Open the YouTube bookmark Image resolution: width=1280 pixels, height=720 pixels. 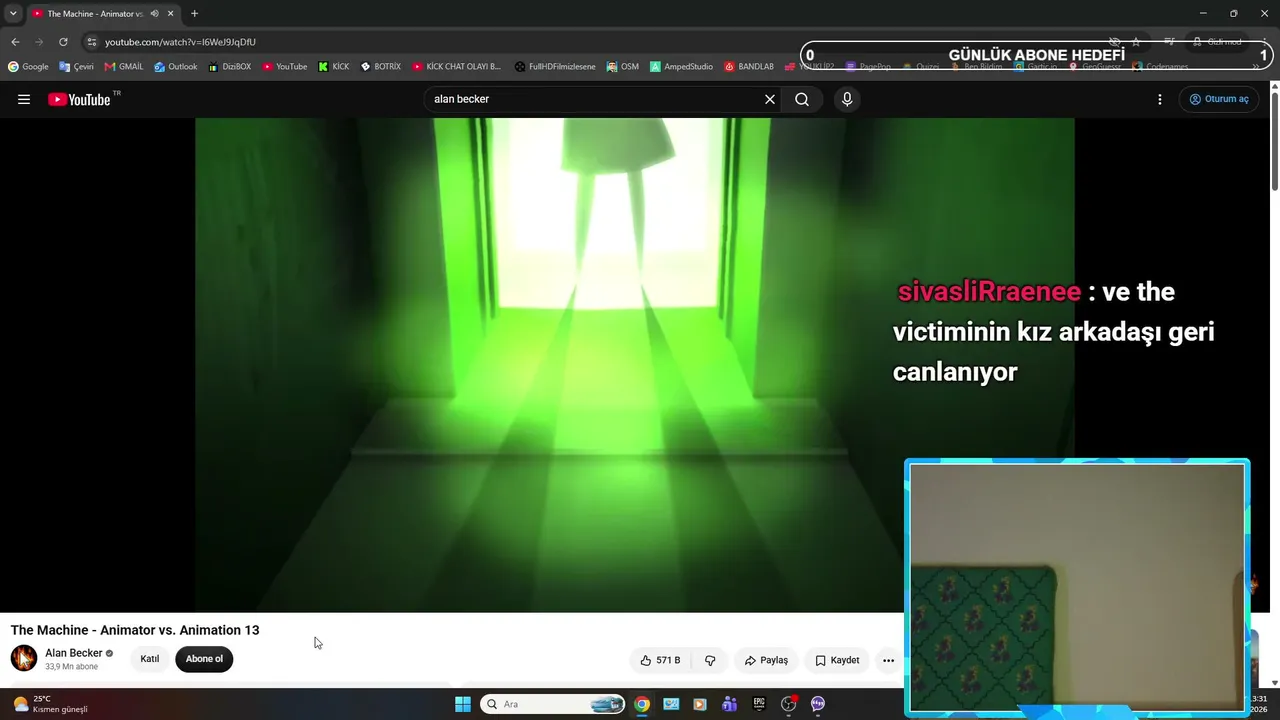pos(285,67)
